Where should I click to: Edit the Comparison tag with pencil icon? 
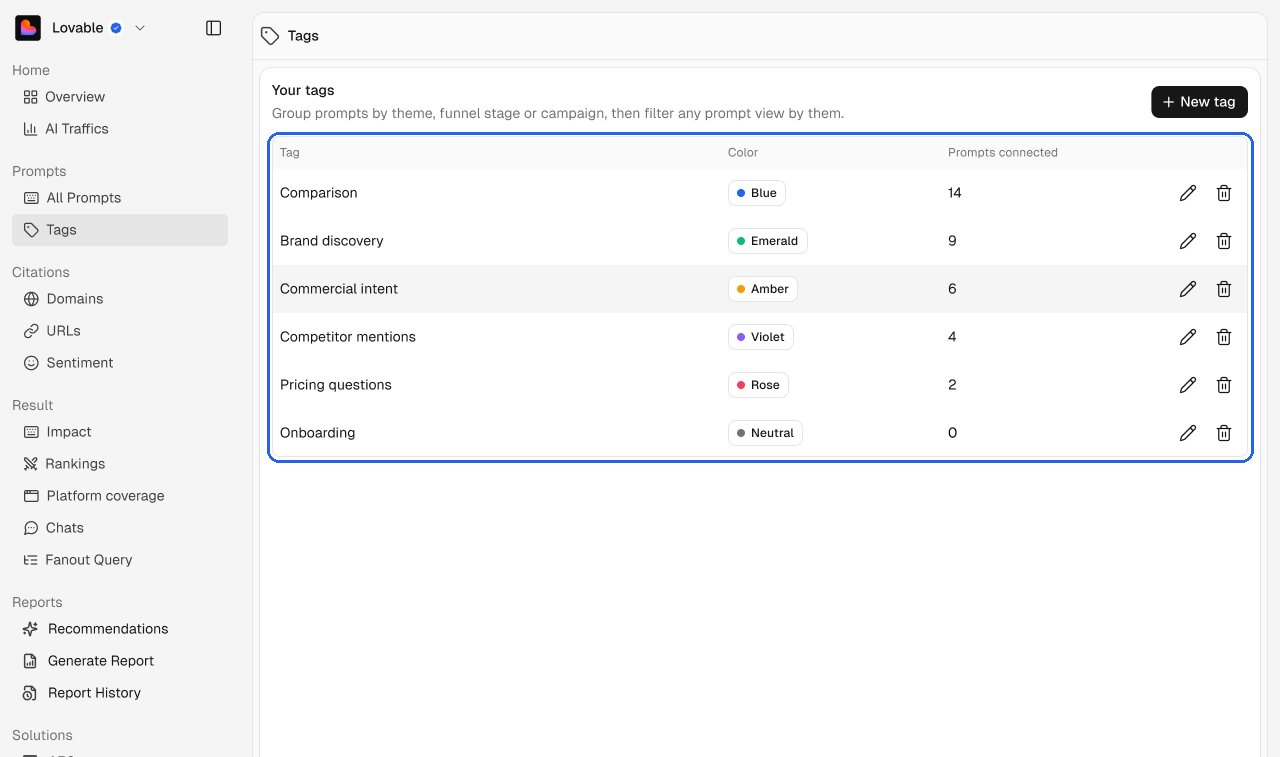coord(1188,193)
